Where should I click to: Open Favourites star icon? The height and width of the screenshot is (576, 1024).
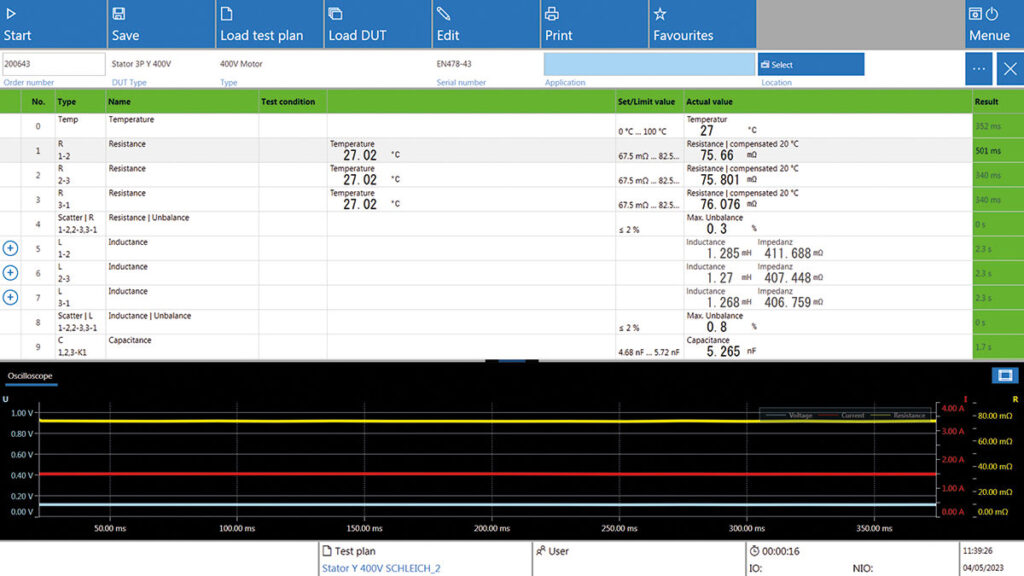click(660, 14)
